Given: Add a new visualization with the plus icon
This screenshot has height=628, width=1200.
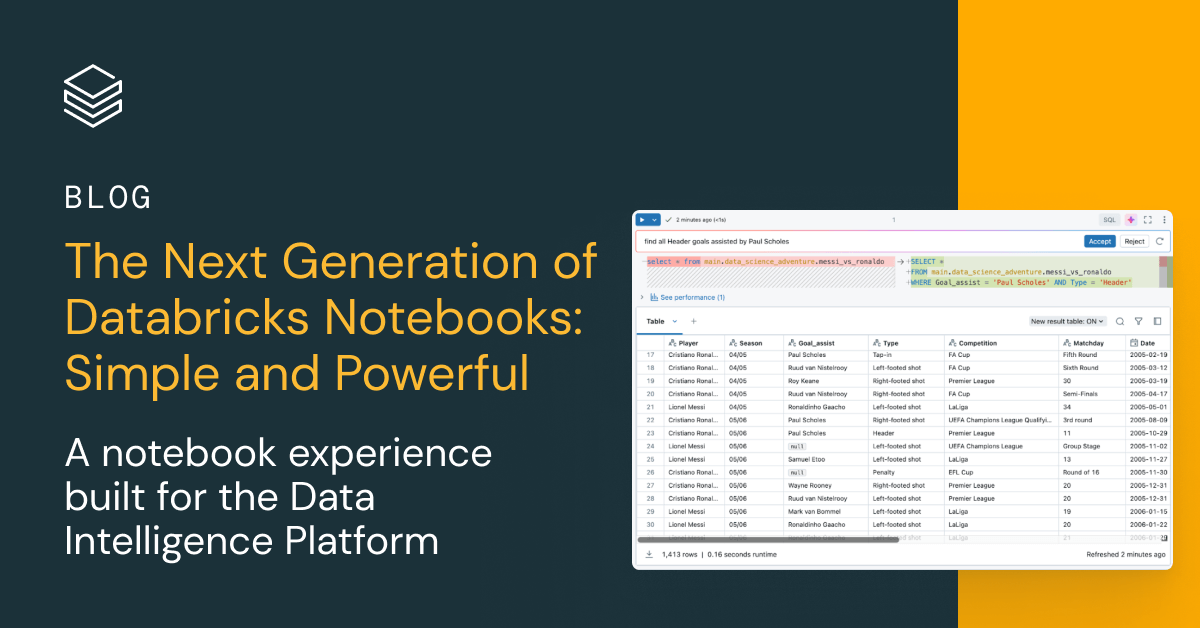Looking at the screenshot, I should (x=694, y=321).
